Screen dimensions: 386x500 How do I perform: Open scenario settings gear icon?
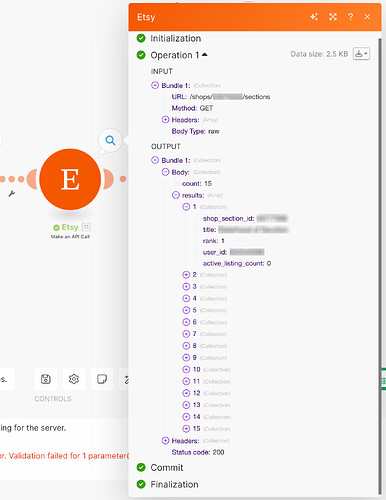[74, 379]
